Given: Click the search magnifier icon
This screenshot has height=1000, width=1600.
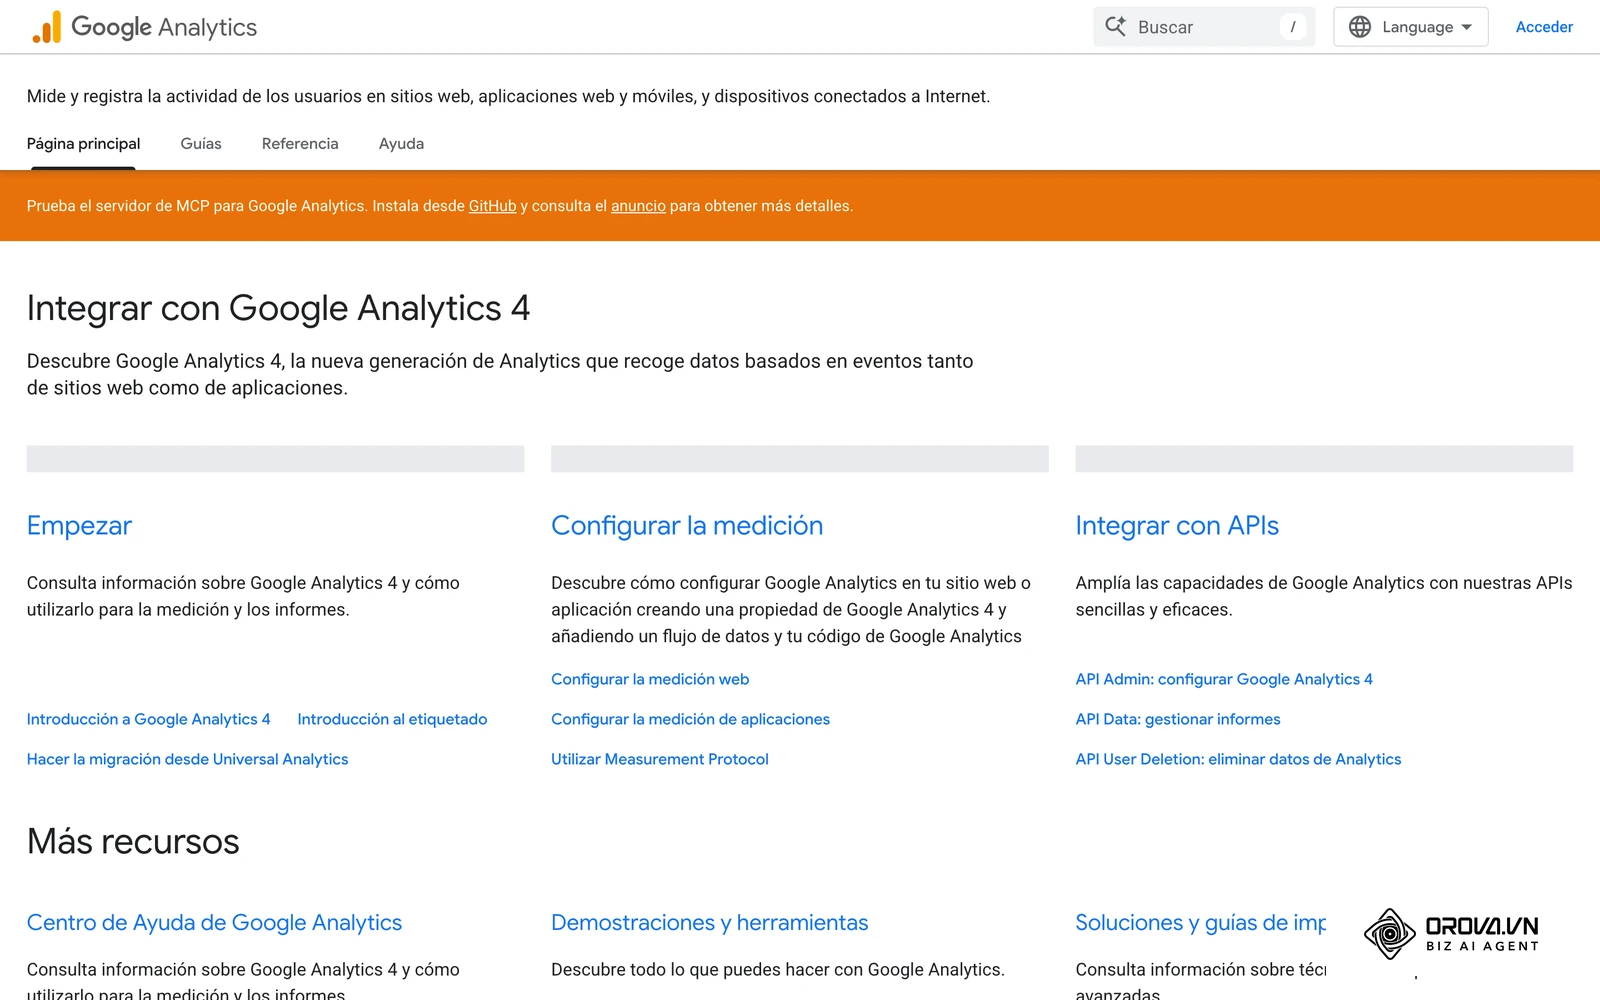Looking at the screenshot, I should click(x=1116, y=27).
